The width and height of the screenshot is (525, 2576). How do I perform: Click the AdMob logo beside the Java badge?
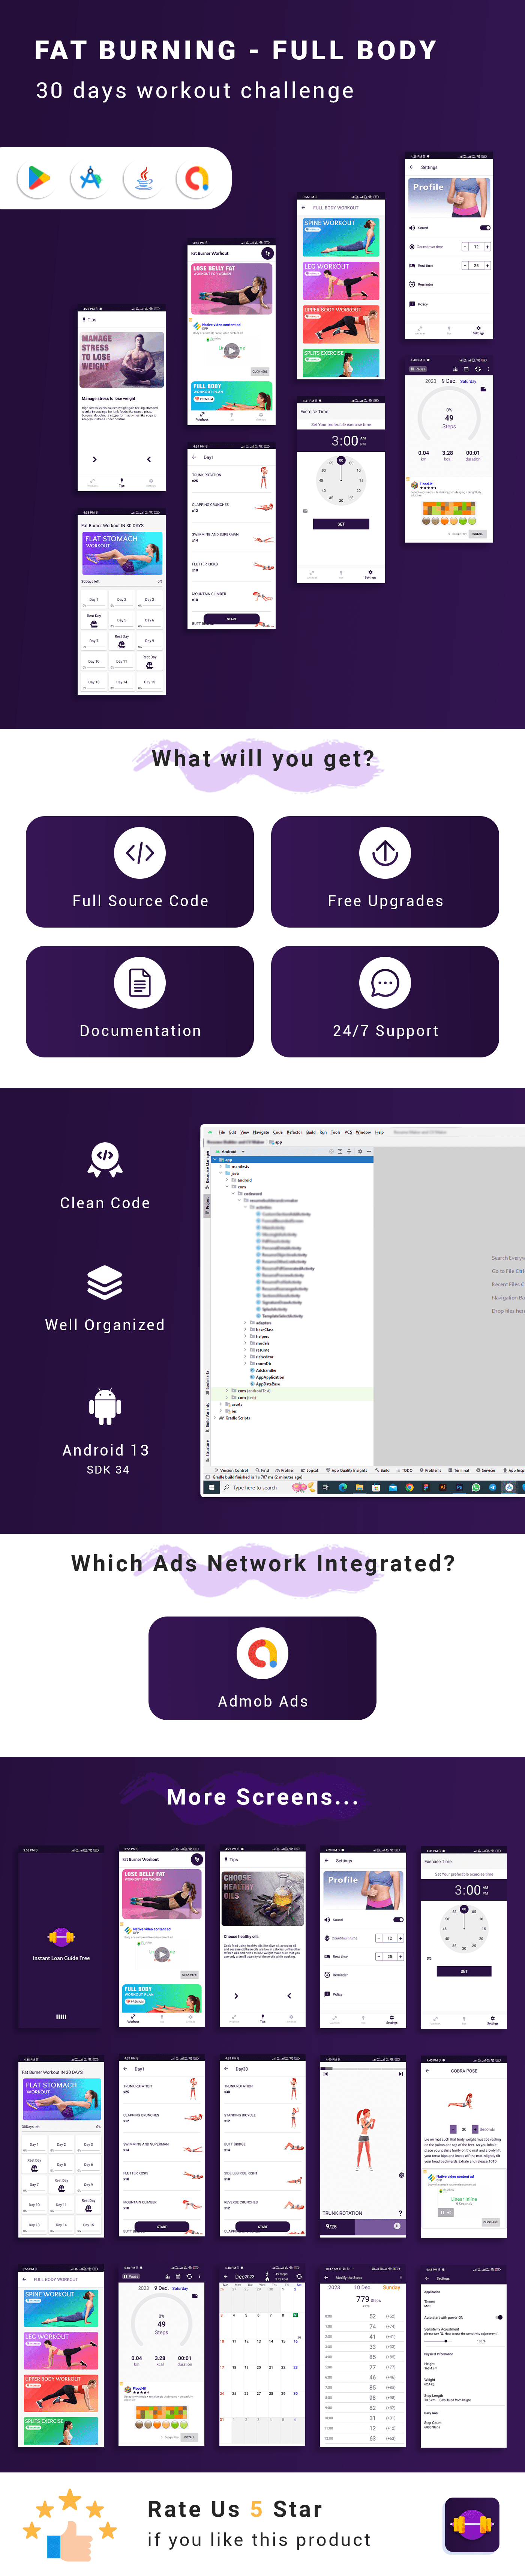[x=196, y=178]
